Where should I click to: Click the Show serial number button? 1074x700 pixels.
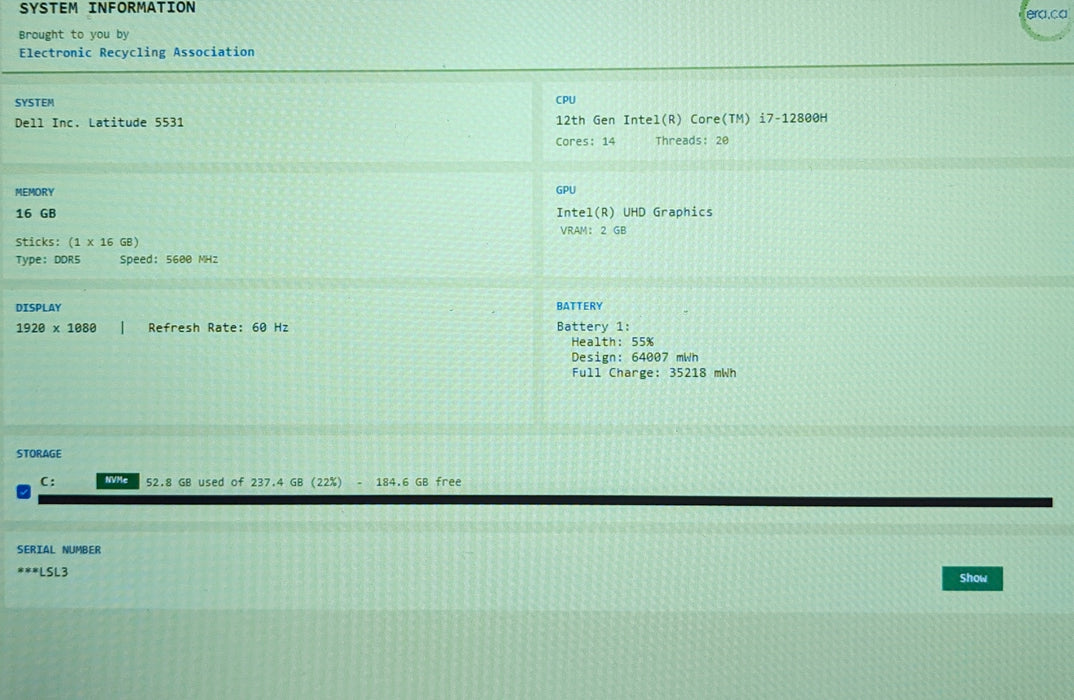(x=972, y=578)
